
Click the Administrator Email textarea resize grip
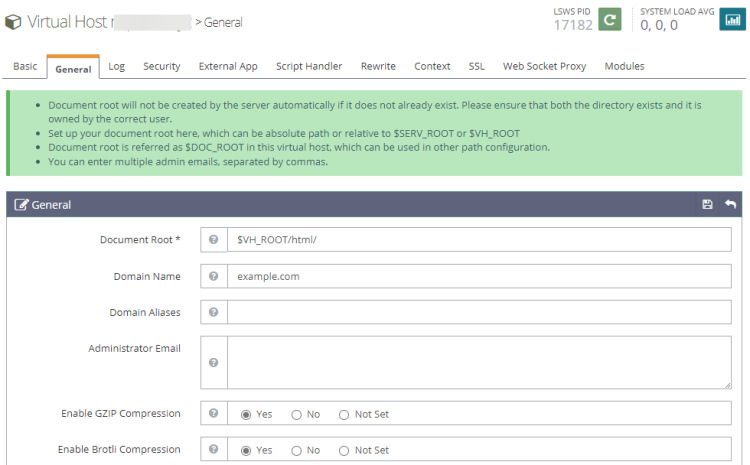point(728,385)
